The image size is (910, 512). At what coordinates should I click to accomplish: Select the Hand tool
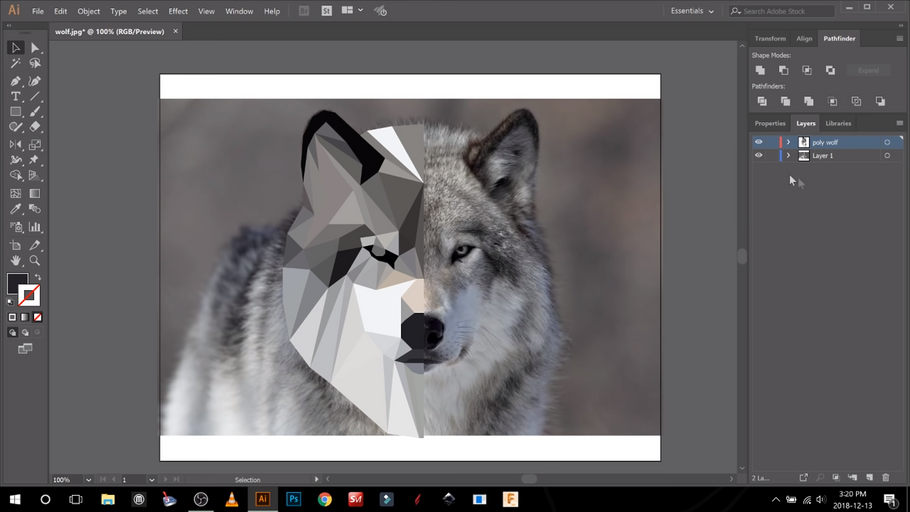tap(16, 260)
